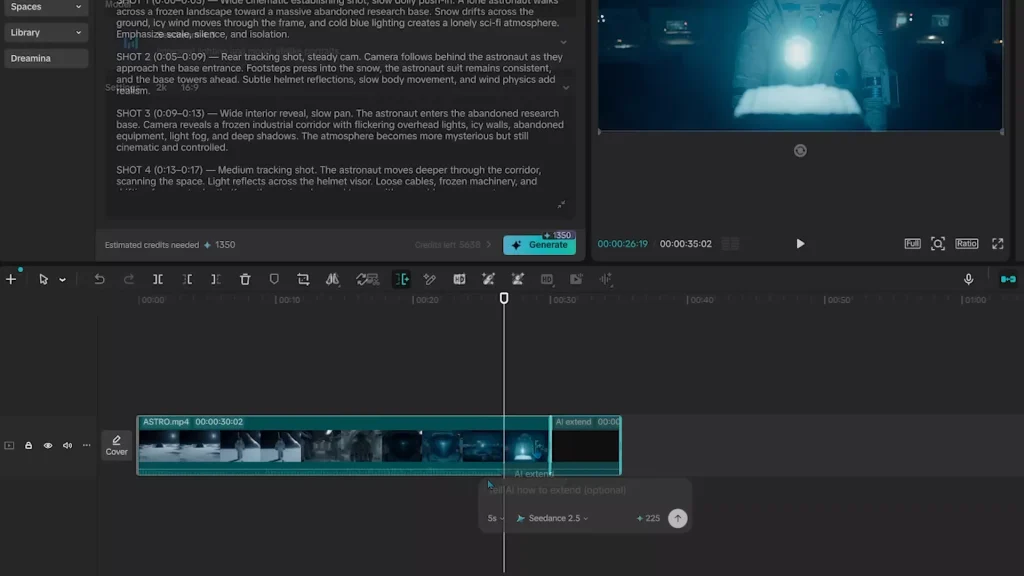Click the SHOT 3 prompt paragraph

340,131
